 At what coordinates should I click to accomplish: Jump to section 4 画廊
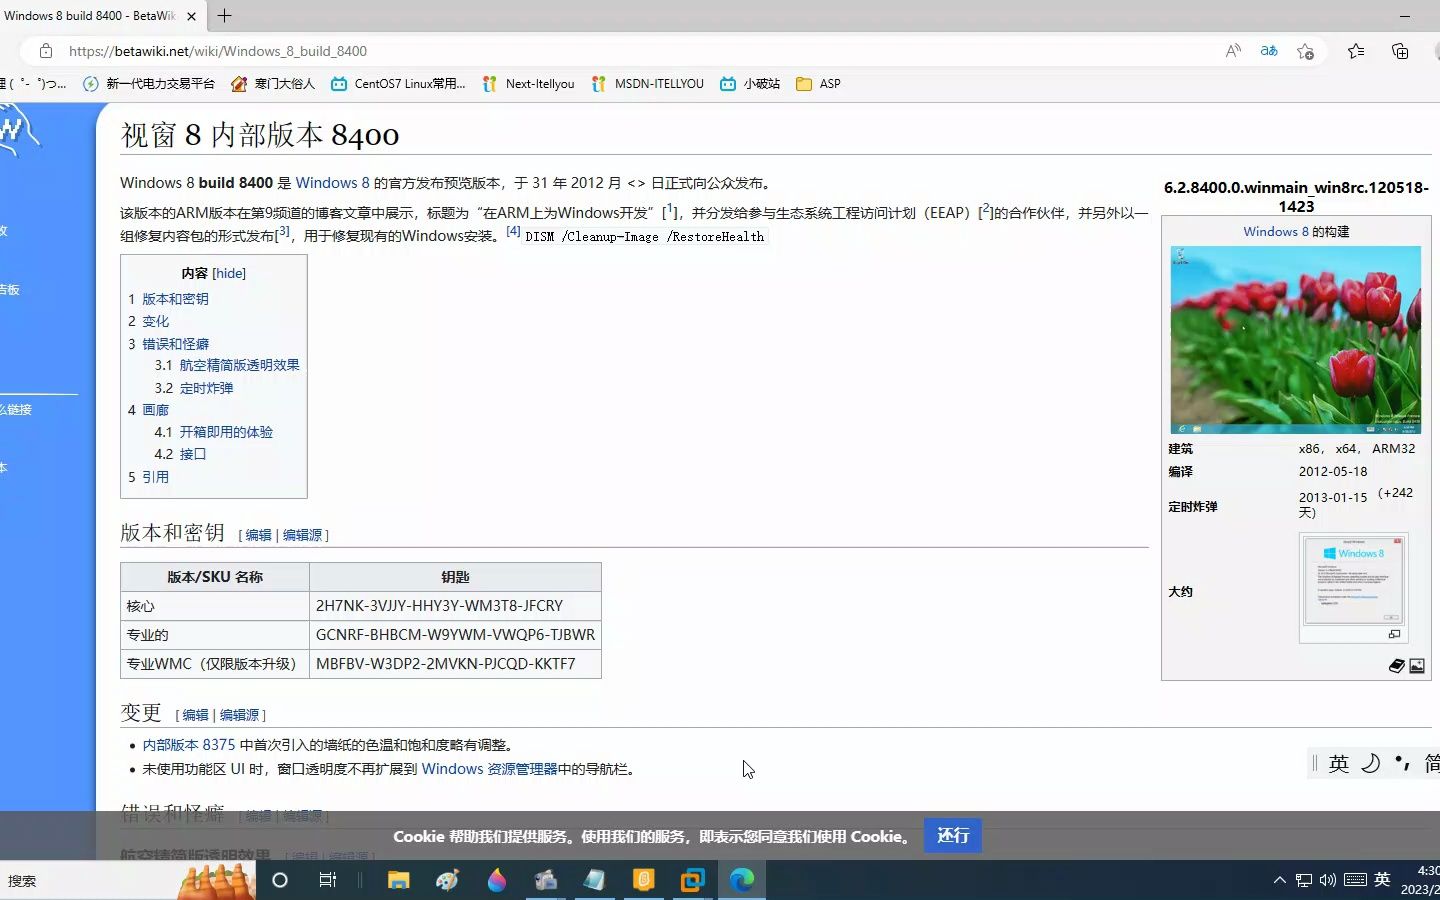(x=155, y=410)
